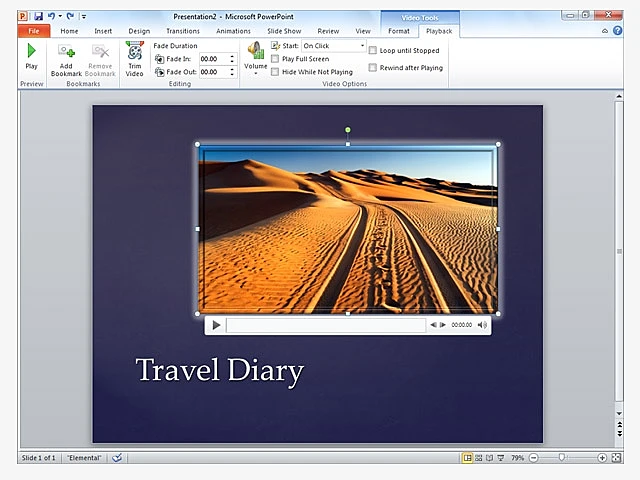Click the Save icon in quick access toolbar

coord(38,16)
